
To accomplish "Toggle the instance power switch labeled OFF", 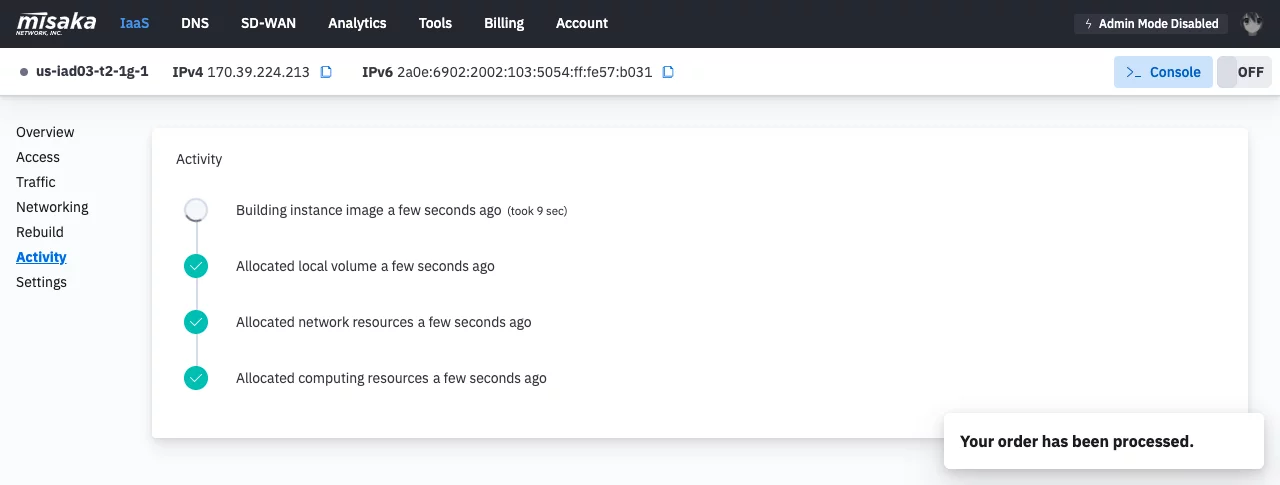I will tap(1244, 72).
